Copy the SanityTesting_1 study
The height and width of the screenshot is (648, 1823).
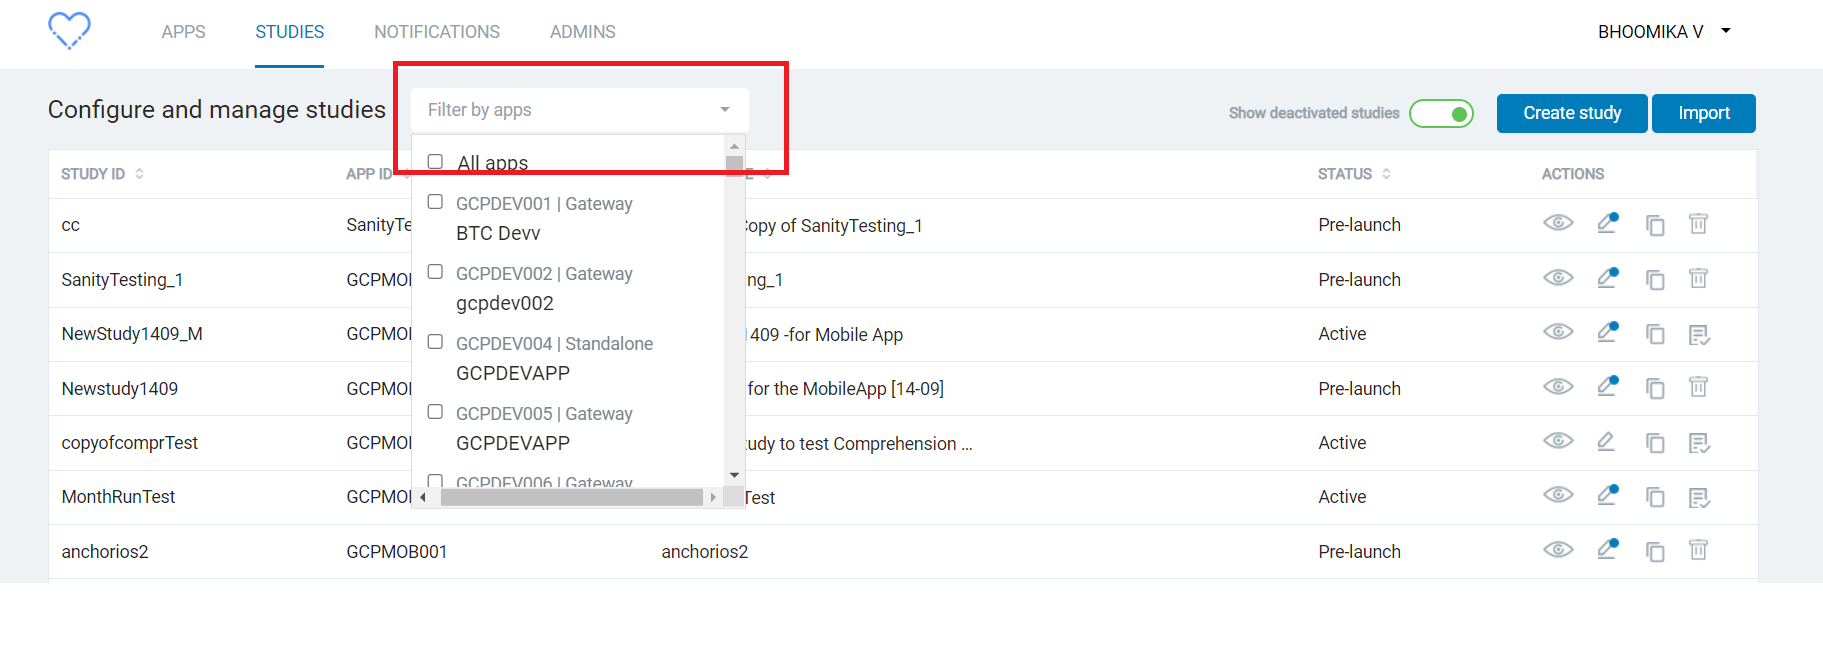click(x=1655, y=280)
